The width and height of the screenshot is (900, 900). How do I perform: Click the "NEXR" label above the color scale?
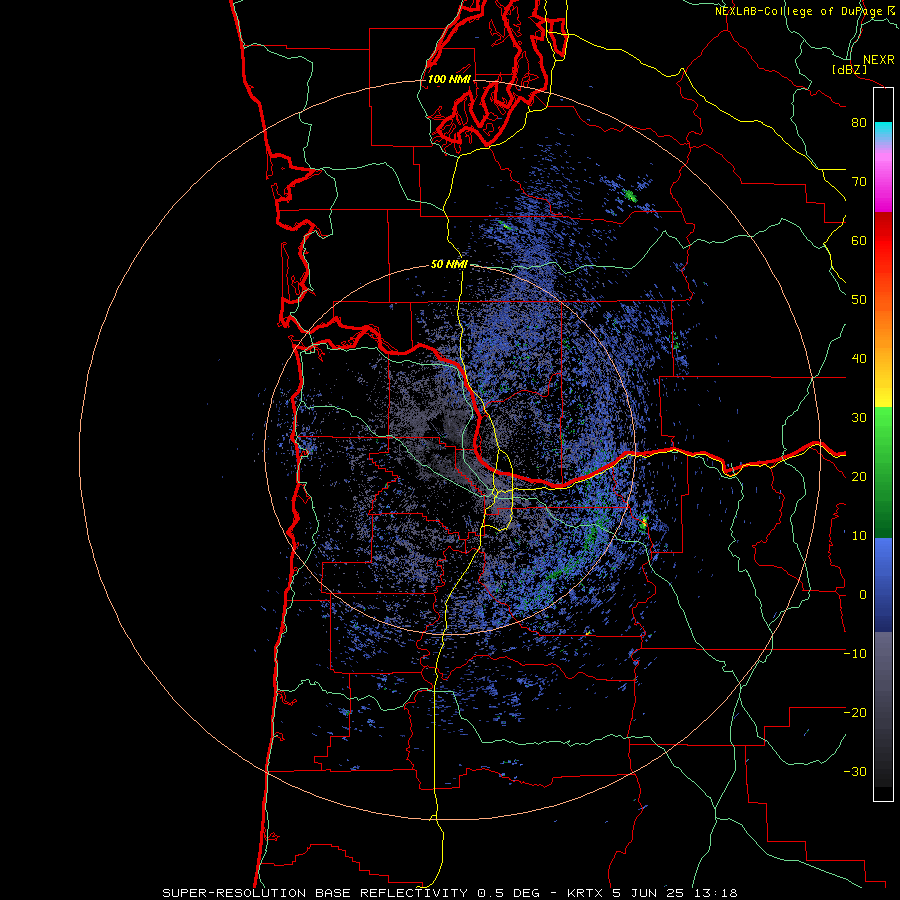(x=879, y=60)
